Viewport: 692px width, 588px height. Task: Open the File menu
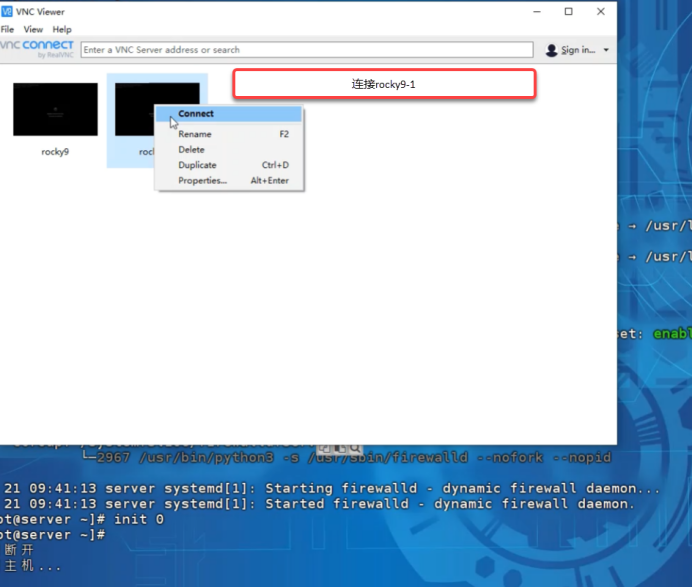[x=7, y=30]
